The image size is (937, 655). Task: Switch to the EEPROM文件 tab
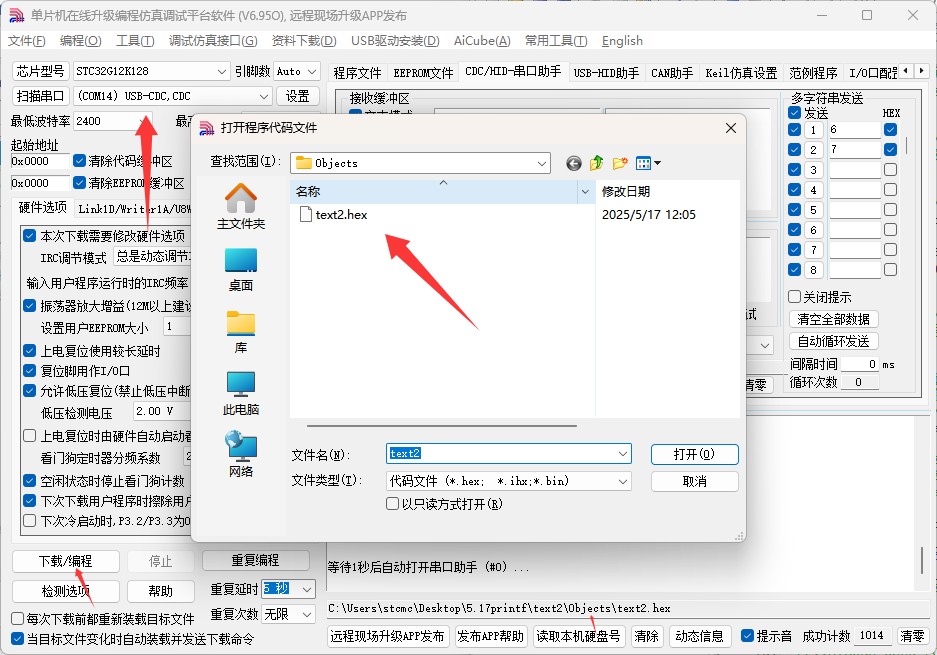[x=423, y=73]
